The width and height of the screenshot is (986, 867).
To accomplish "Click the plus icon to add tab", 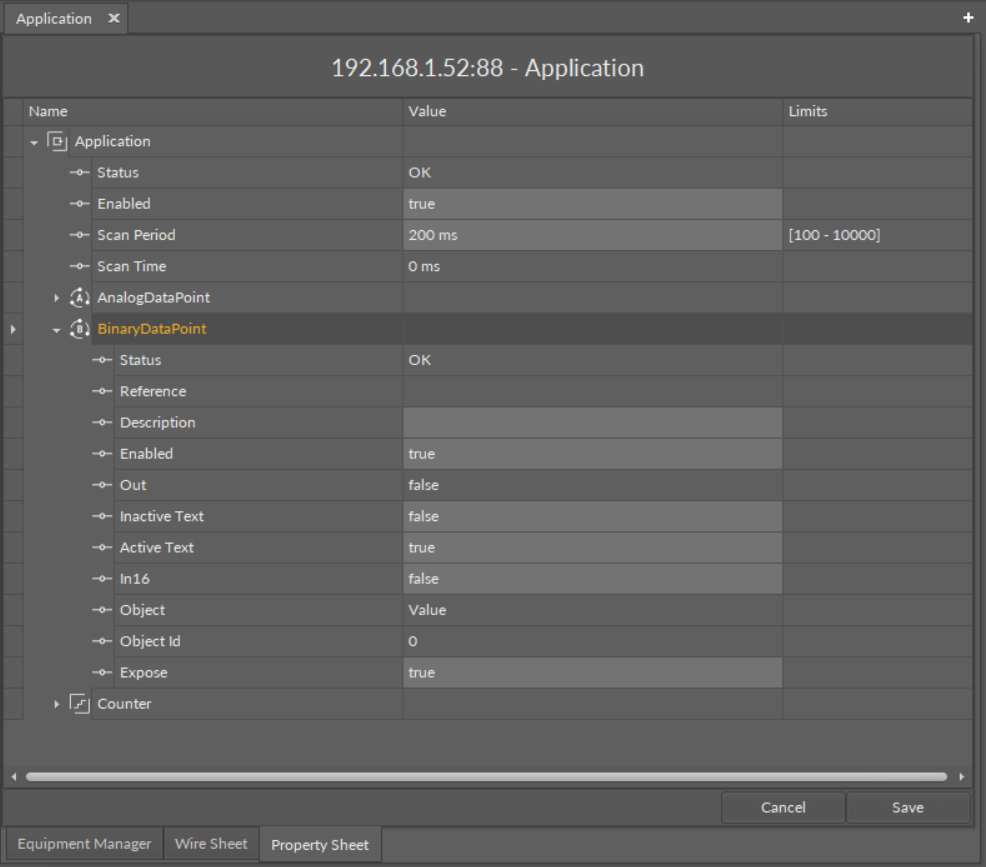I will 967,18.
